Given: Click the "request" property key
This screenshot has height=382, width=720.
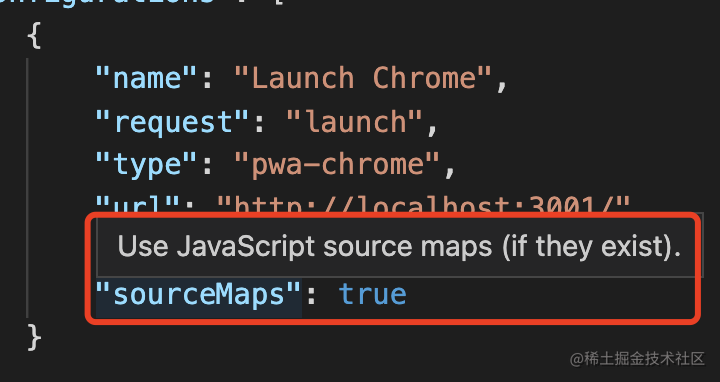Looking at the screenshot, I should click(x=173, y=122).
